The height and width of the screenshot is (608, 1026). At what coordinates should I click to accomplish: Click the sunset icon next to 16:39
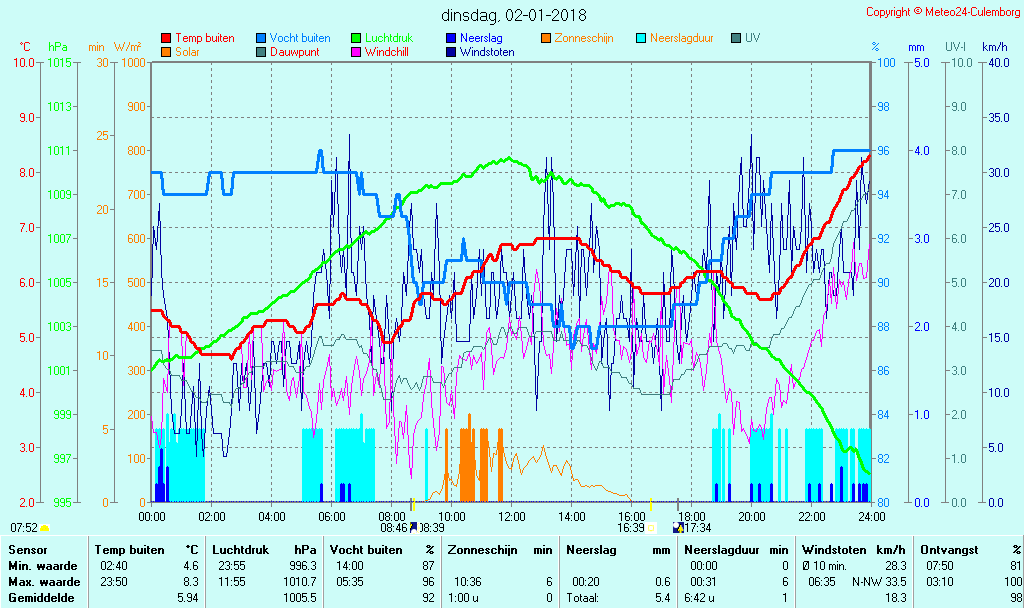click(651, 528)
